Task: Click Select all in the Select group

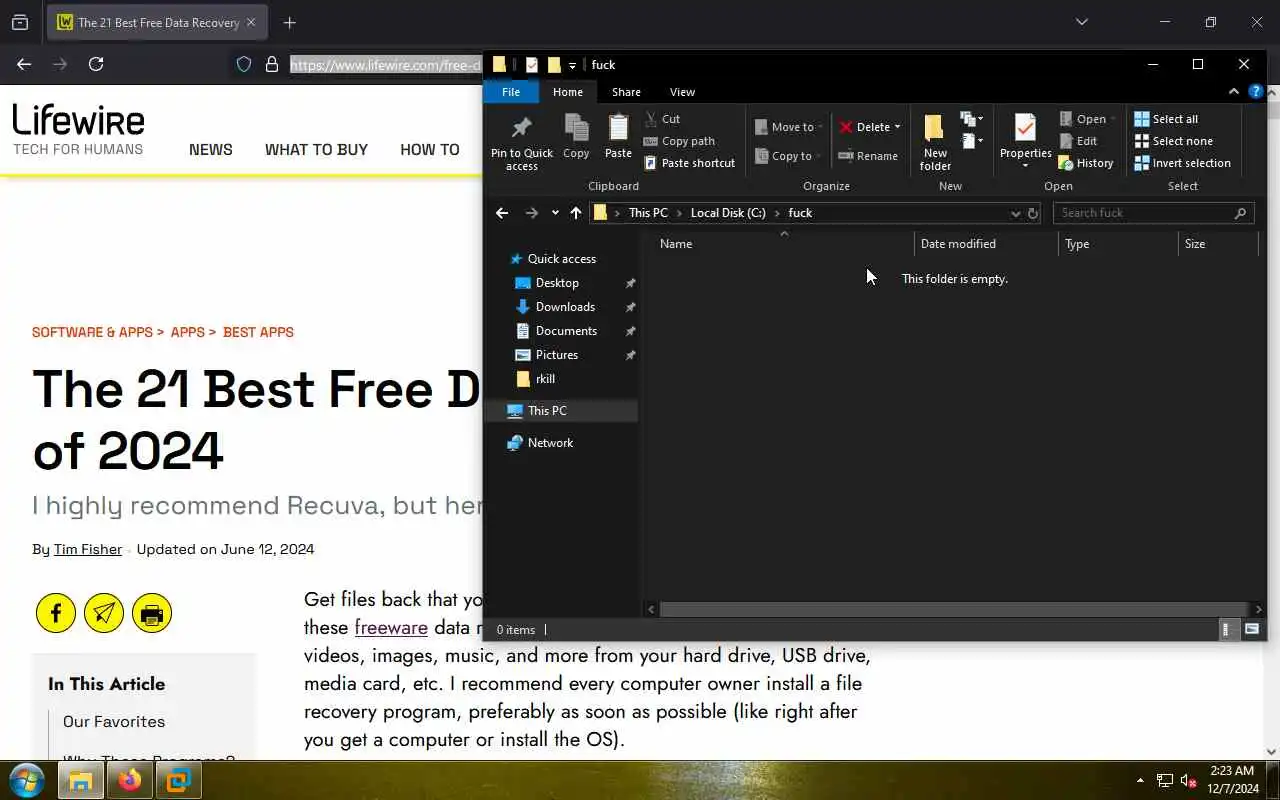Action: point(1166,119)
